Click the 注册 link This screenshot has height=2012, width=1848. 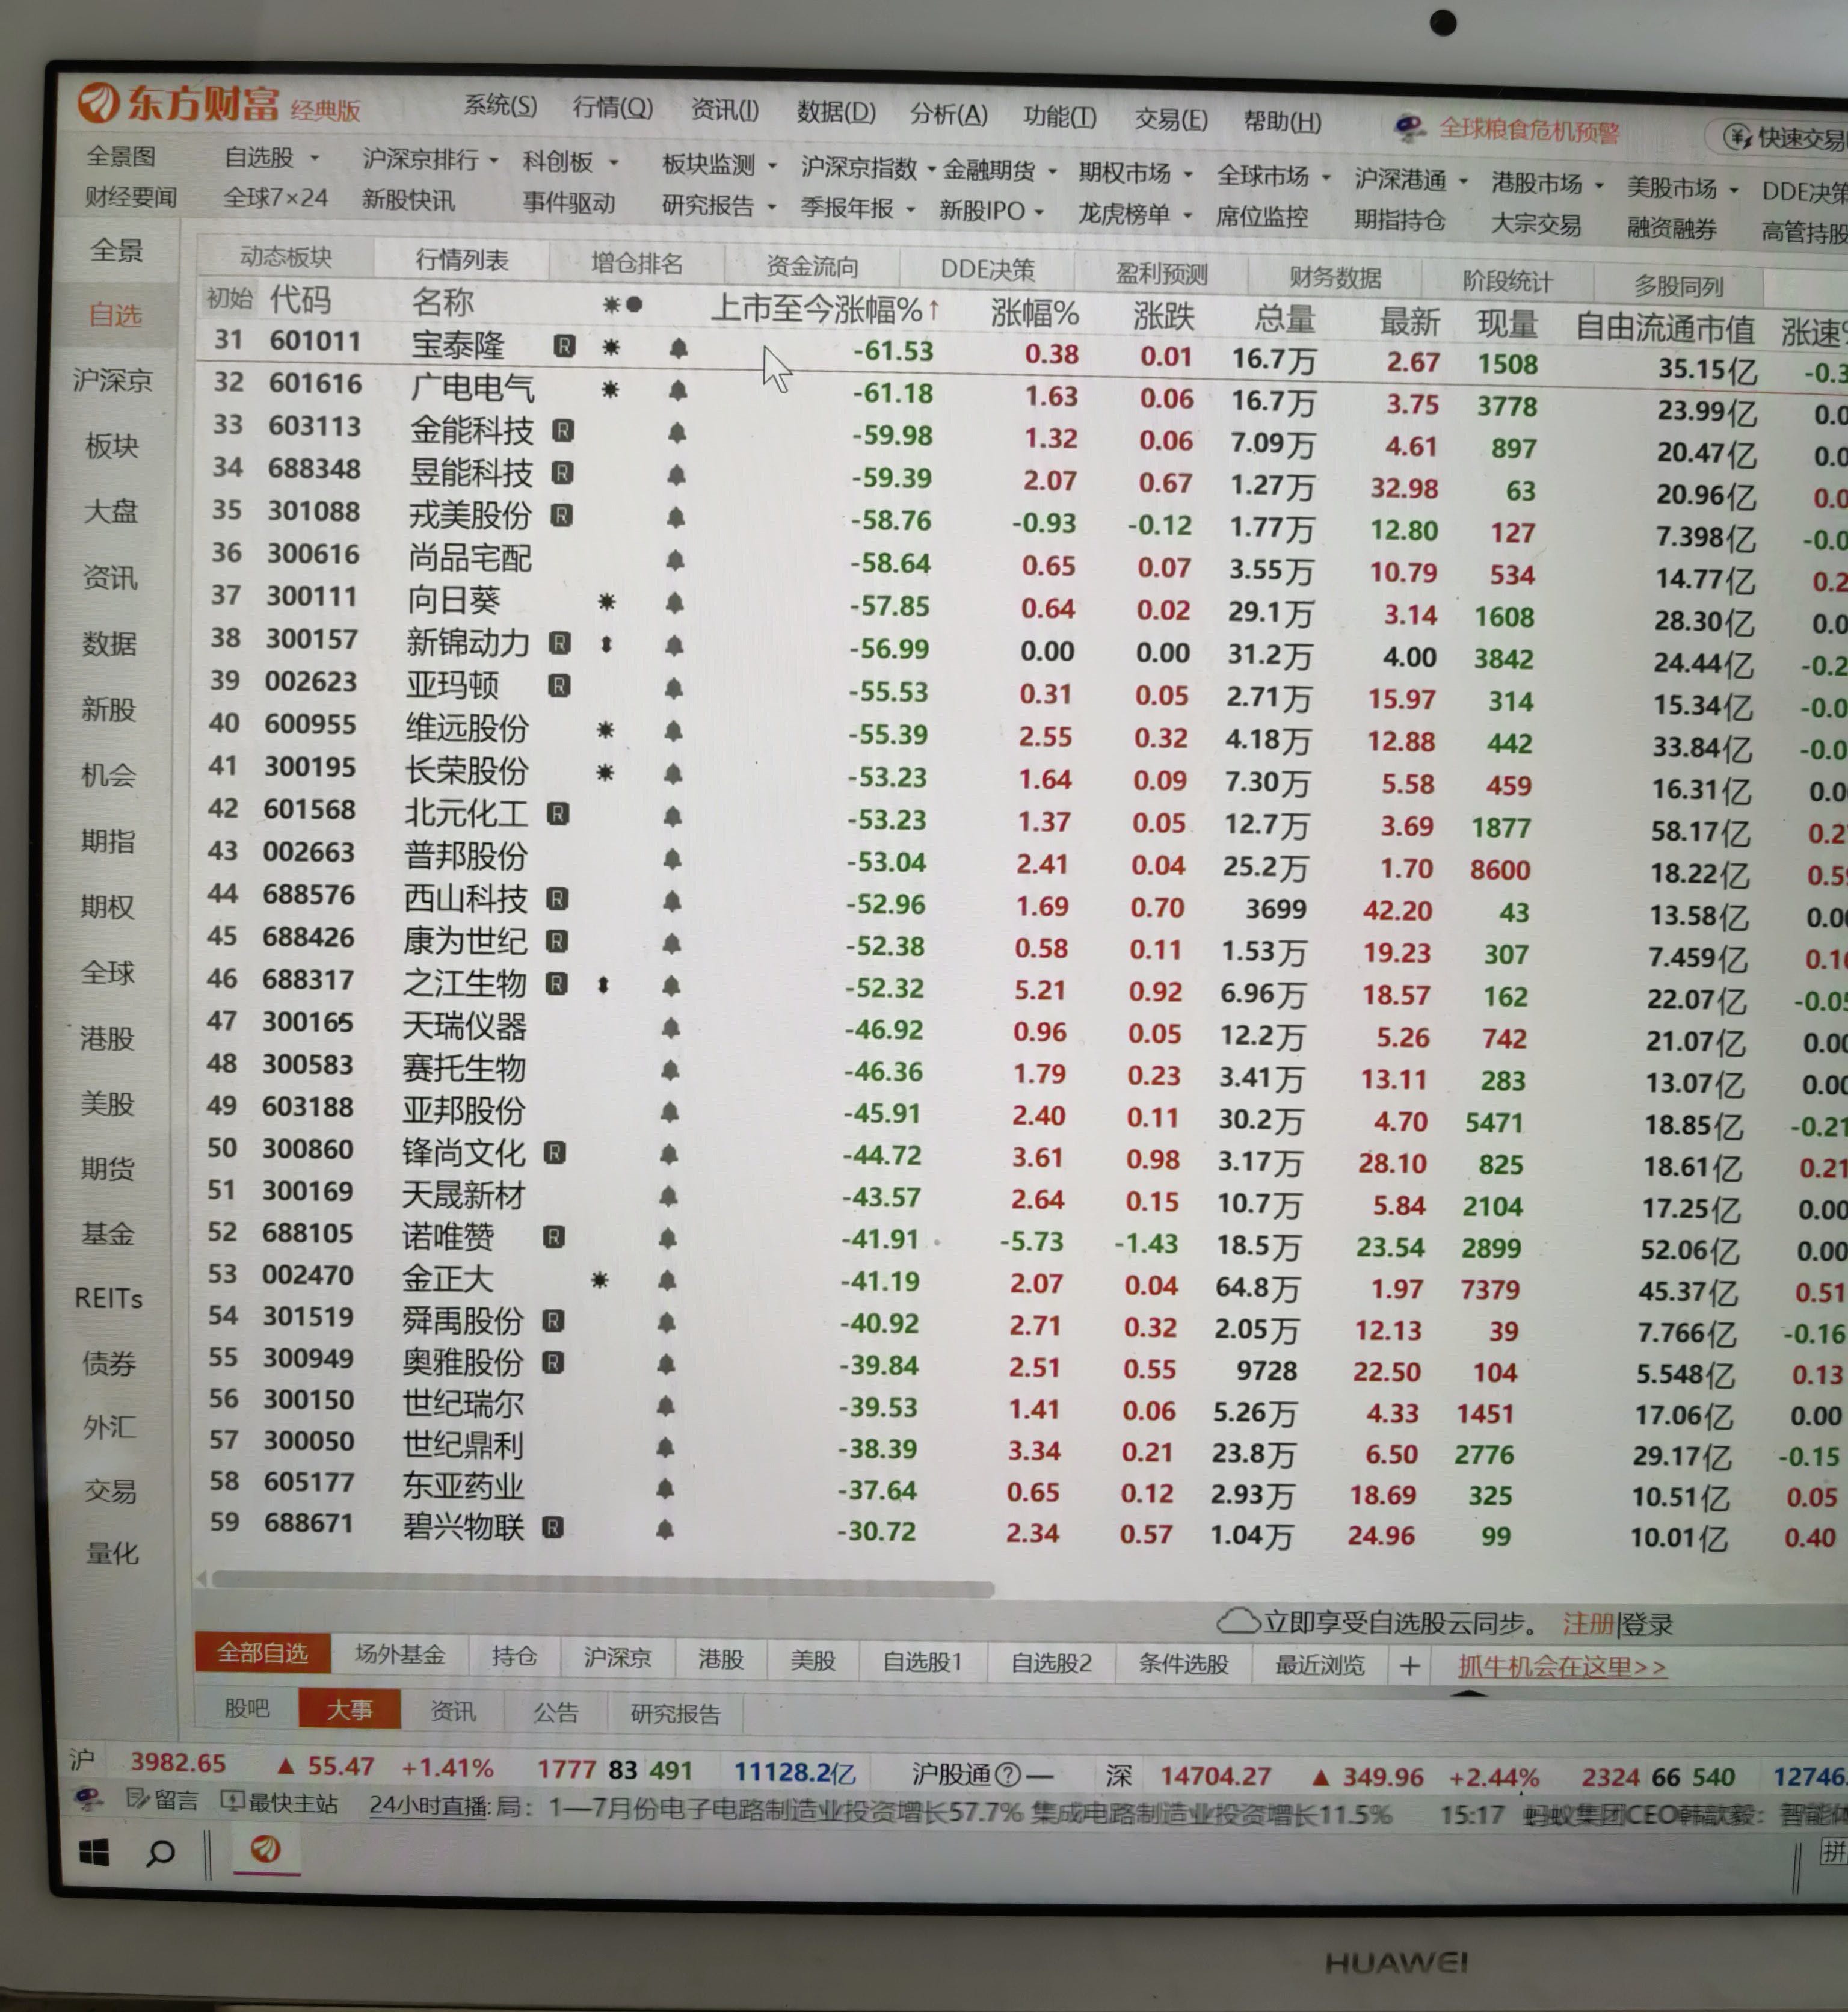coord(1588,1623)
